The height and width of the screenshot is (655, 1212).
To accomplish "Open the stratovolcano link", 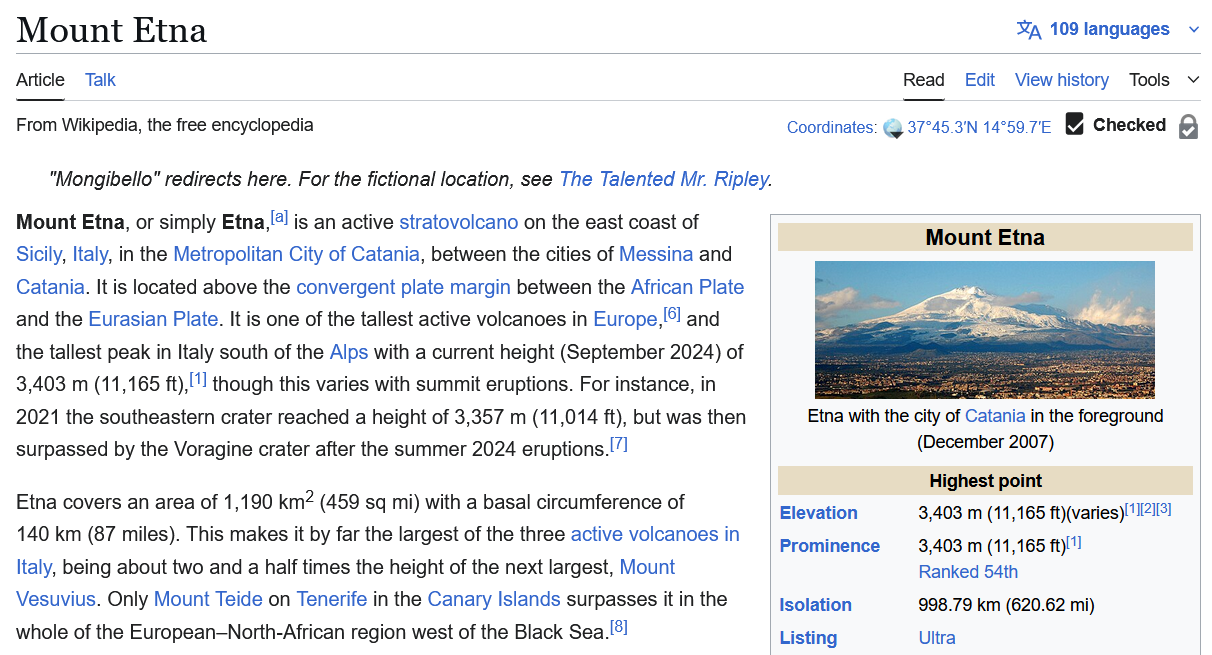I will (x=459, y=222).
